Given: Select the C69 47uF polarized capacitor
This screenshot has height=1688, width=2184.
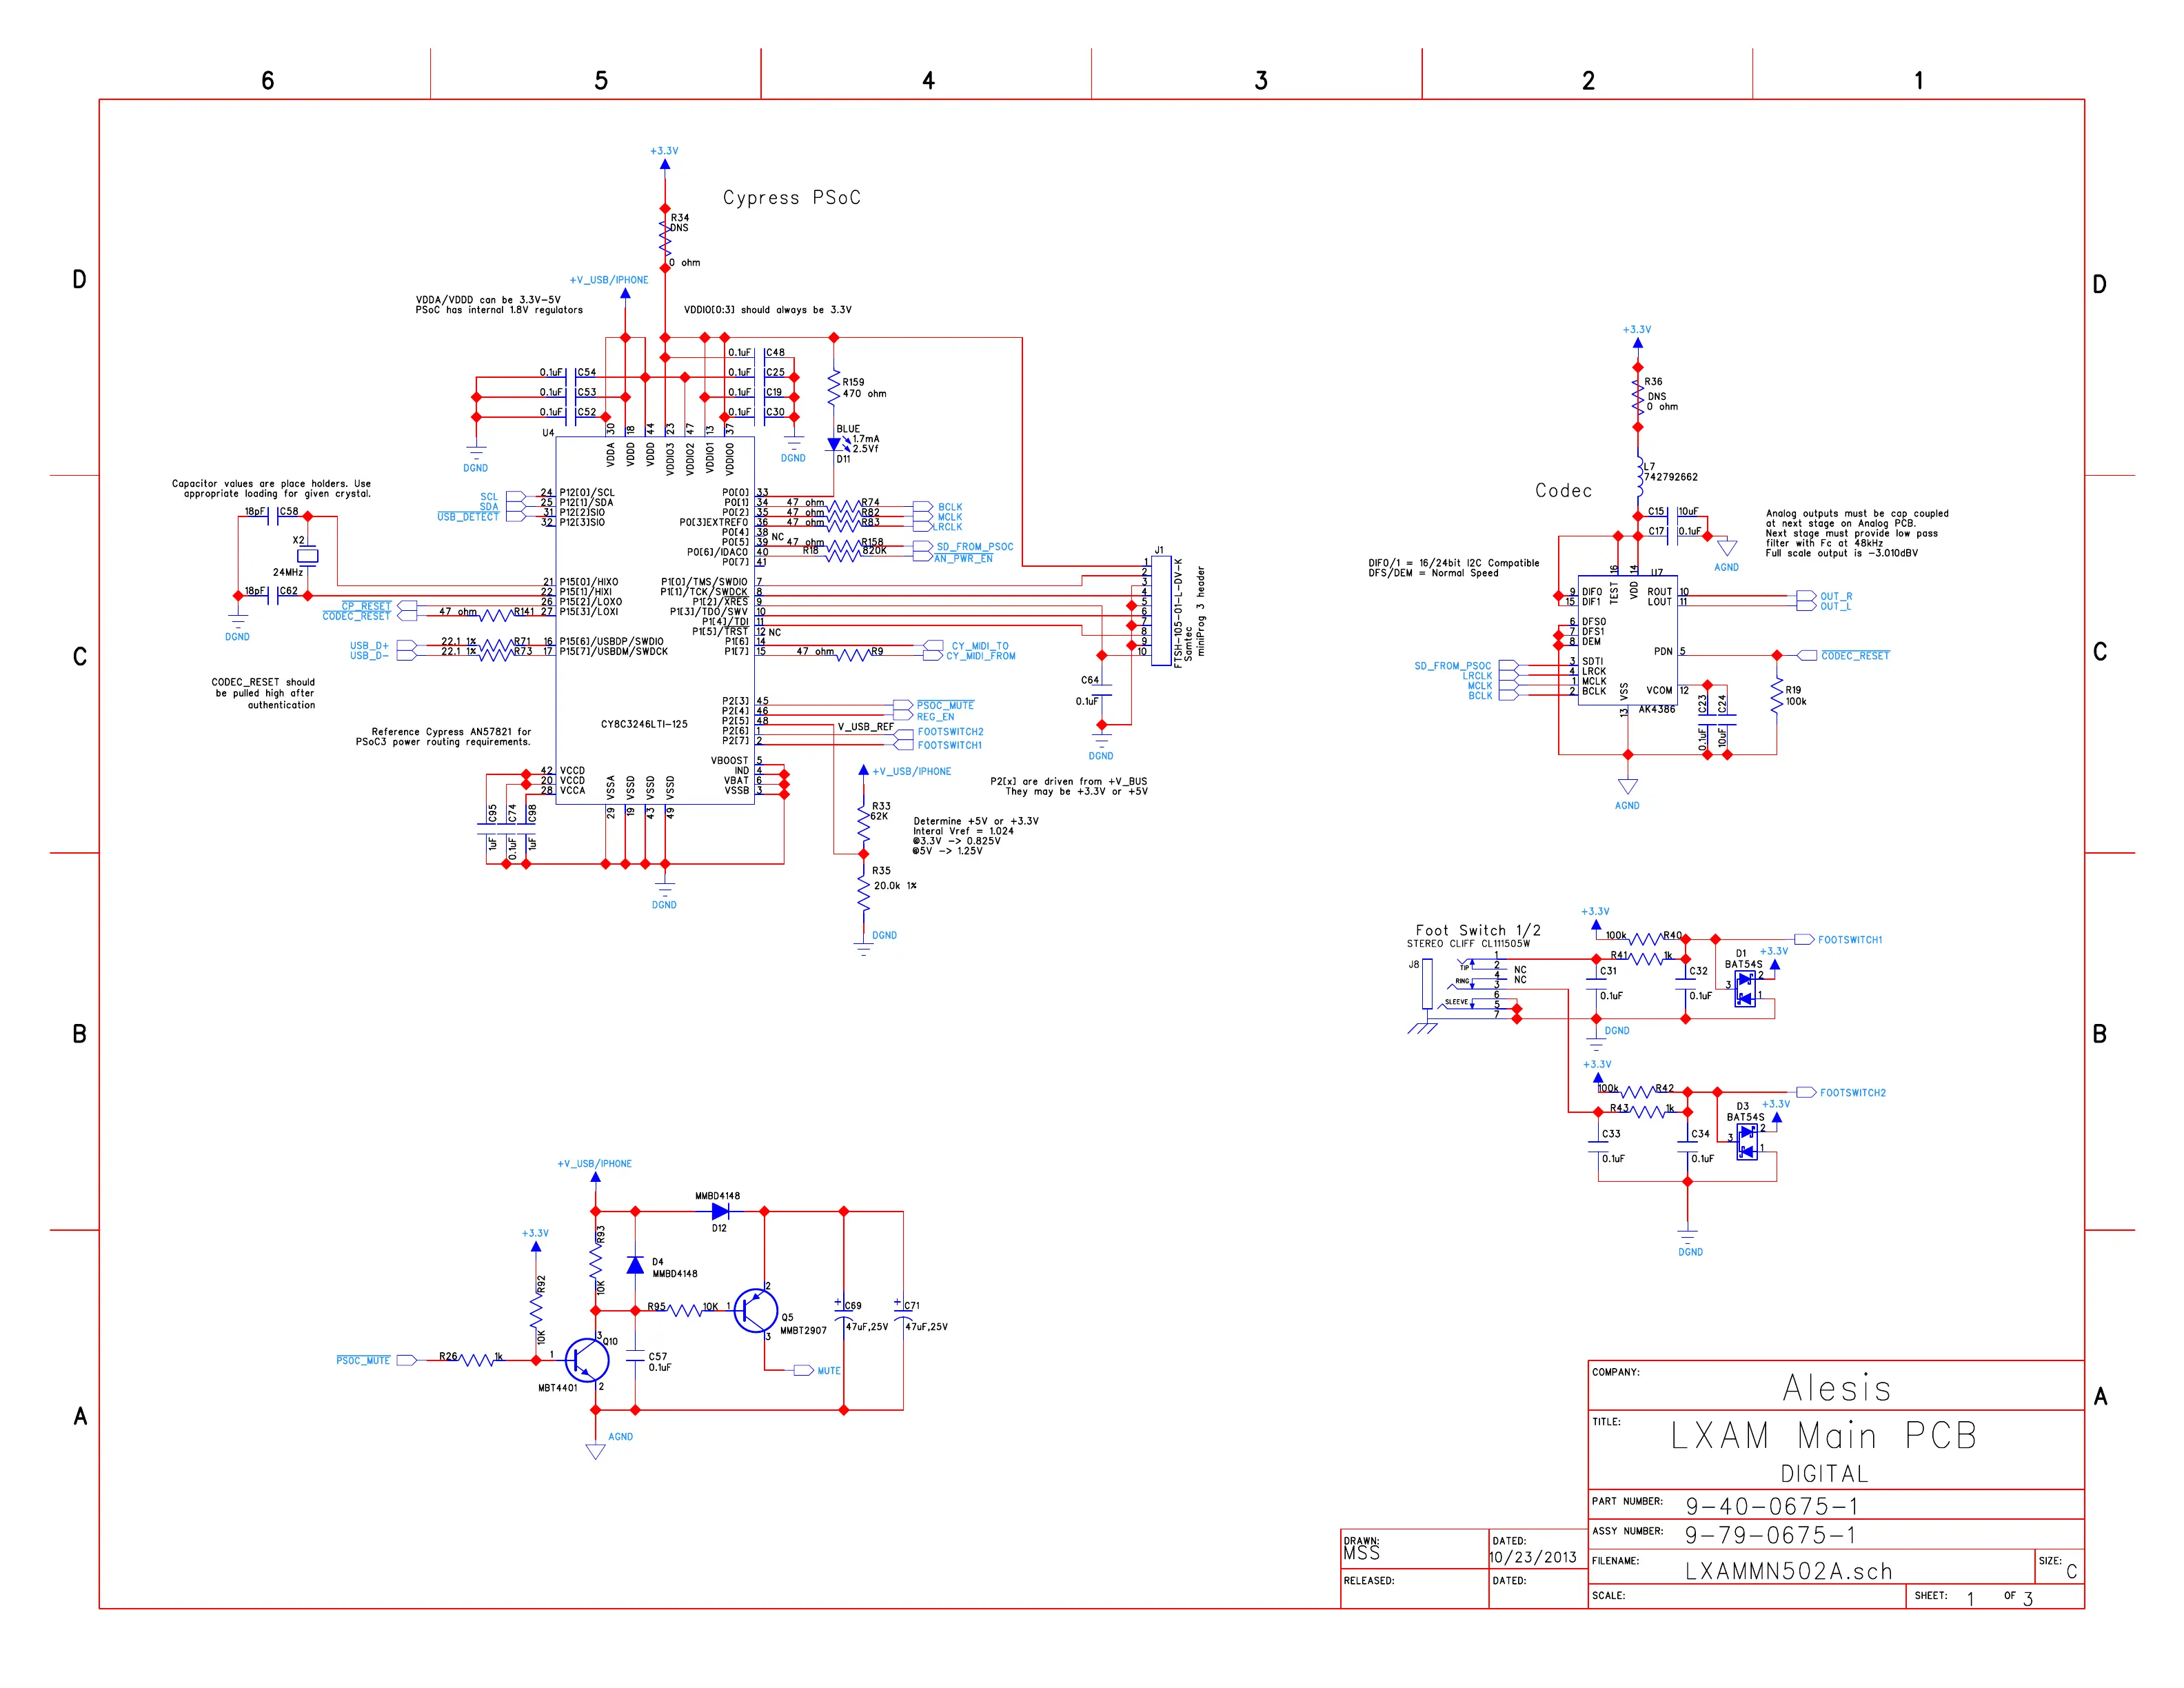Looking at the screenshot, I should 844,1312.
